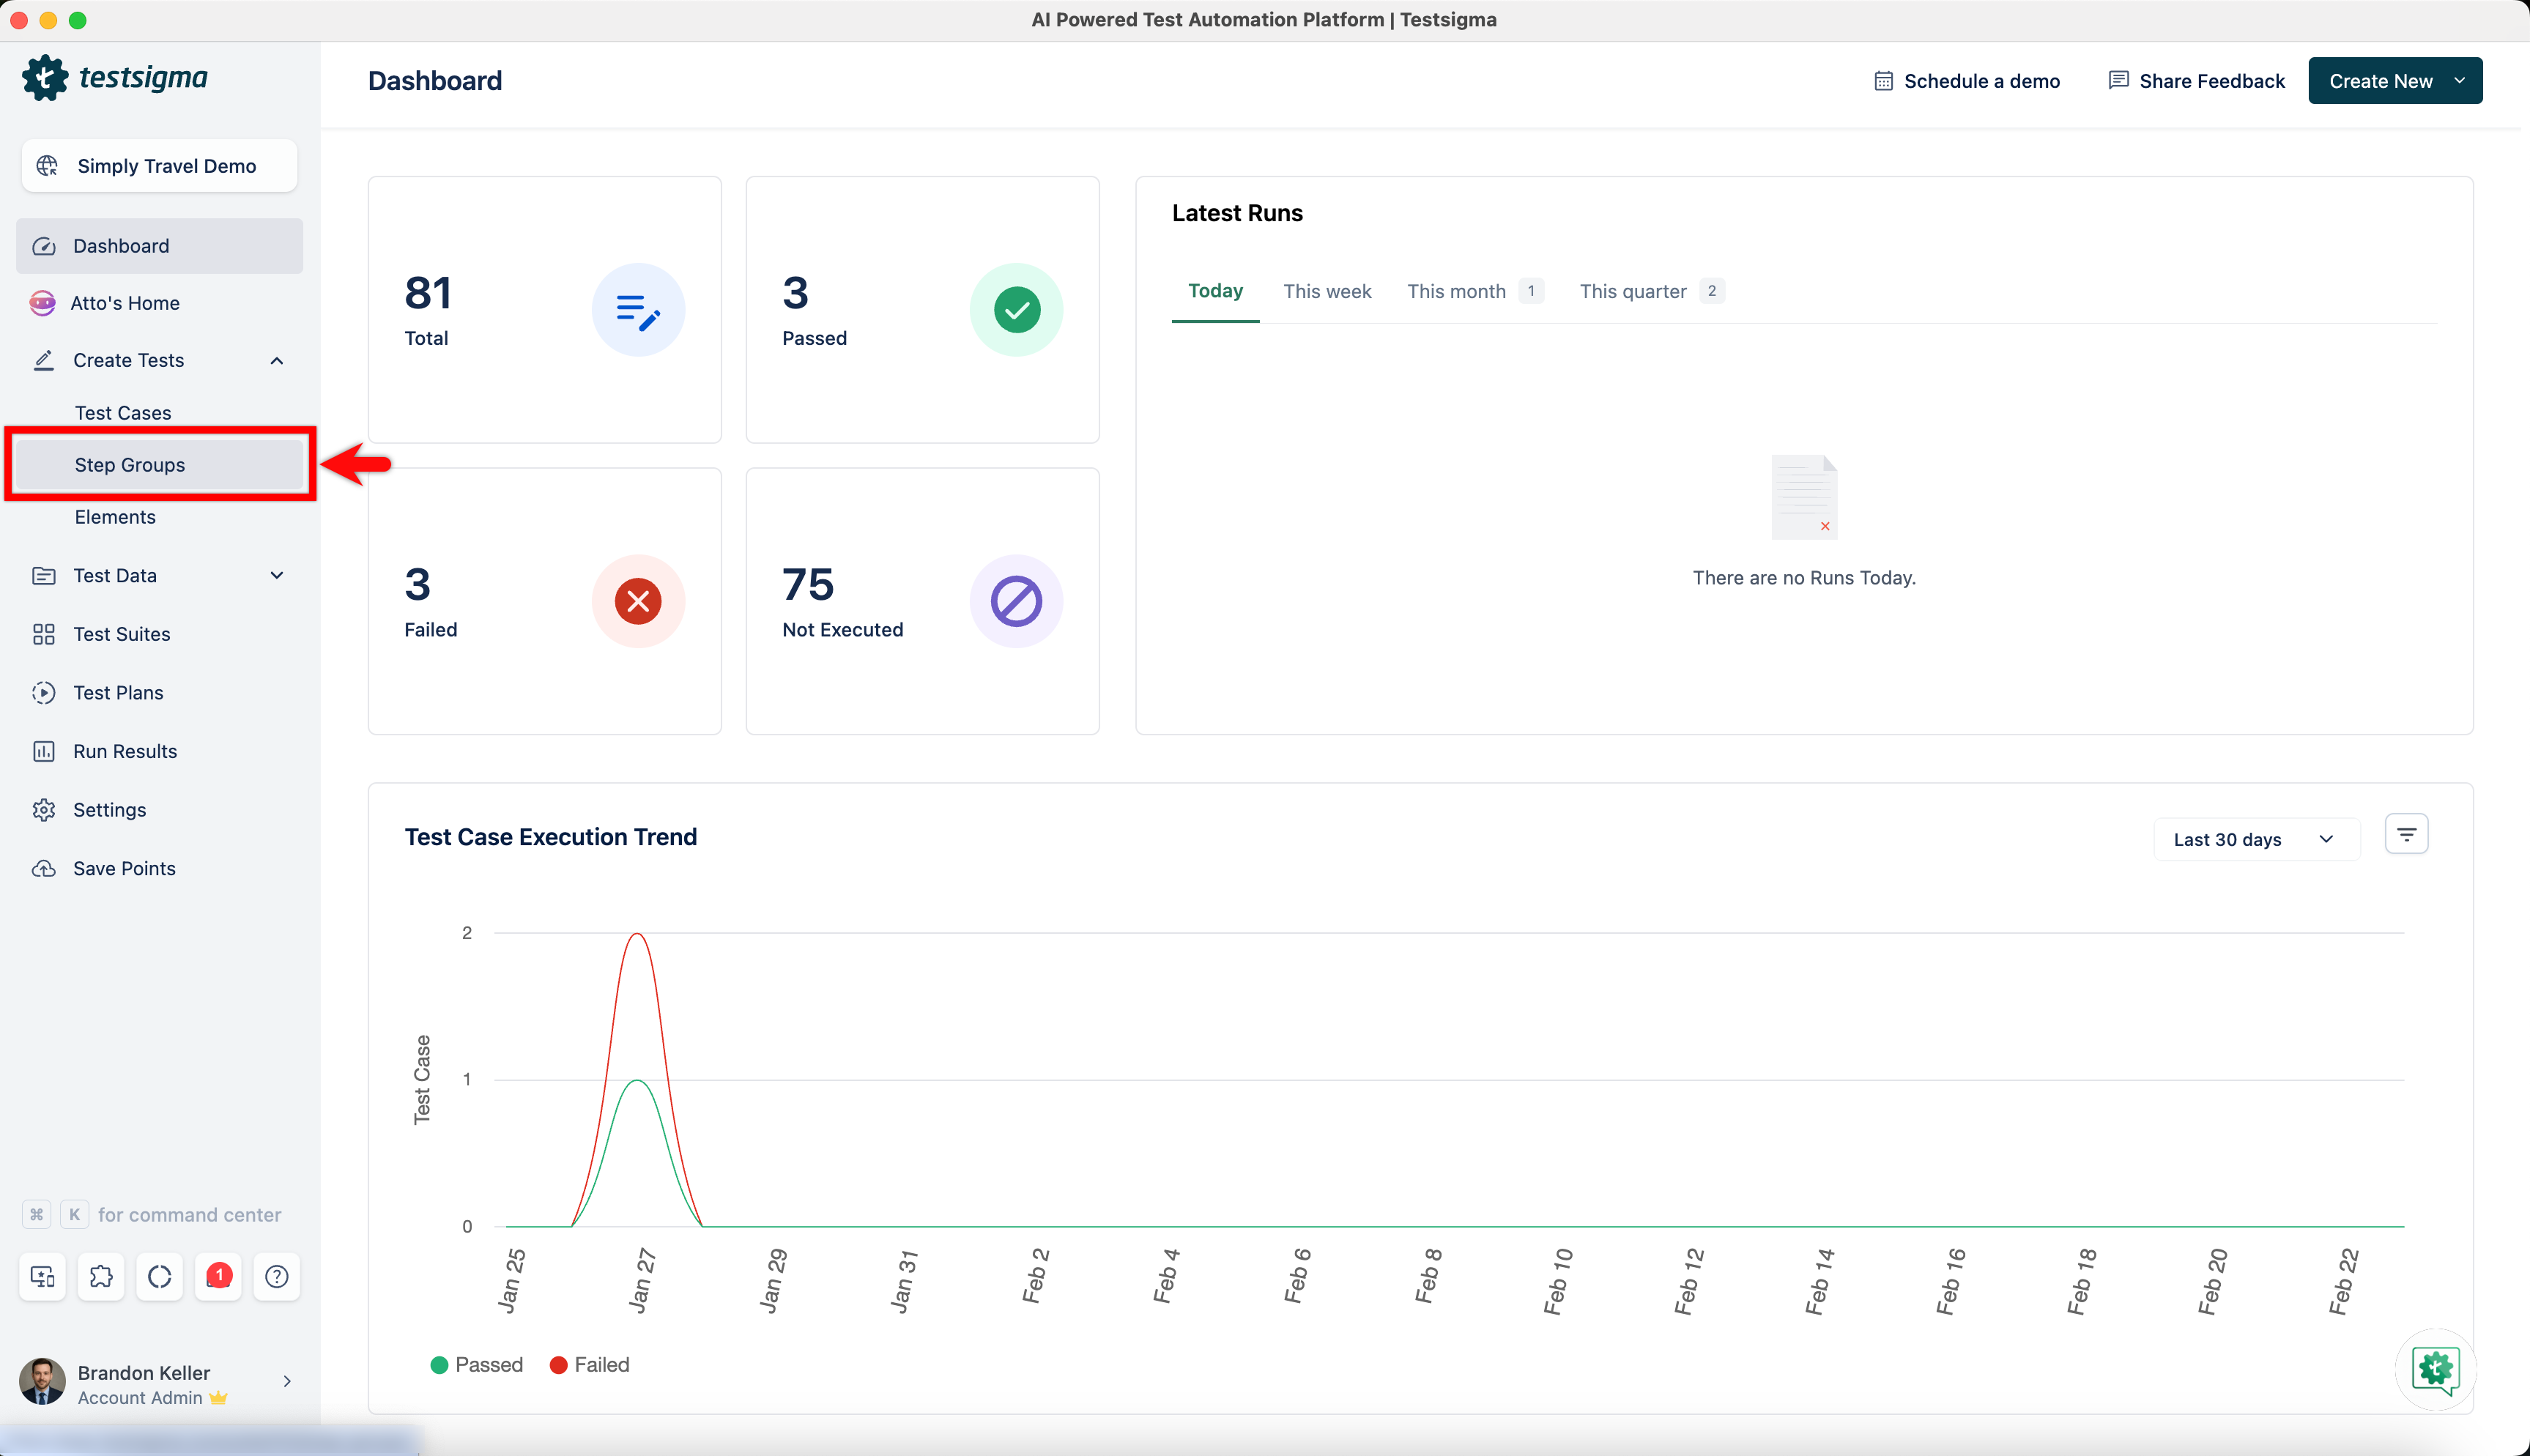The height and width of the screenshot is (1456, 2530).
Task: Click the Testsigma gear logo
Action: 45,78
